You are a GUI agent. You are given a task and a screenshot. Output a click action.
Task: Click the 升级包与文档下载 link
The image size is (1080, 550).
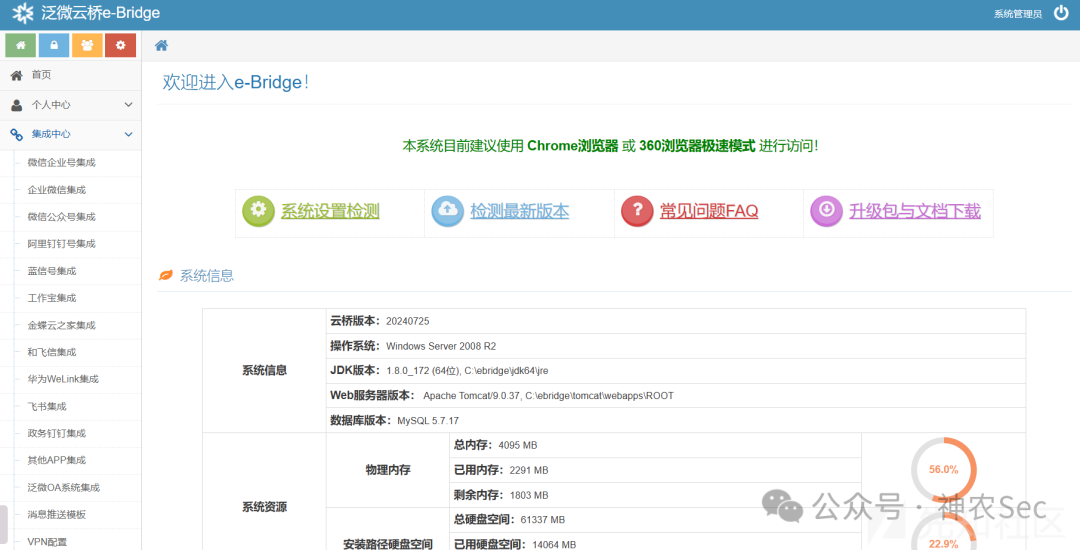[x=915, y=211]
